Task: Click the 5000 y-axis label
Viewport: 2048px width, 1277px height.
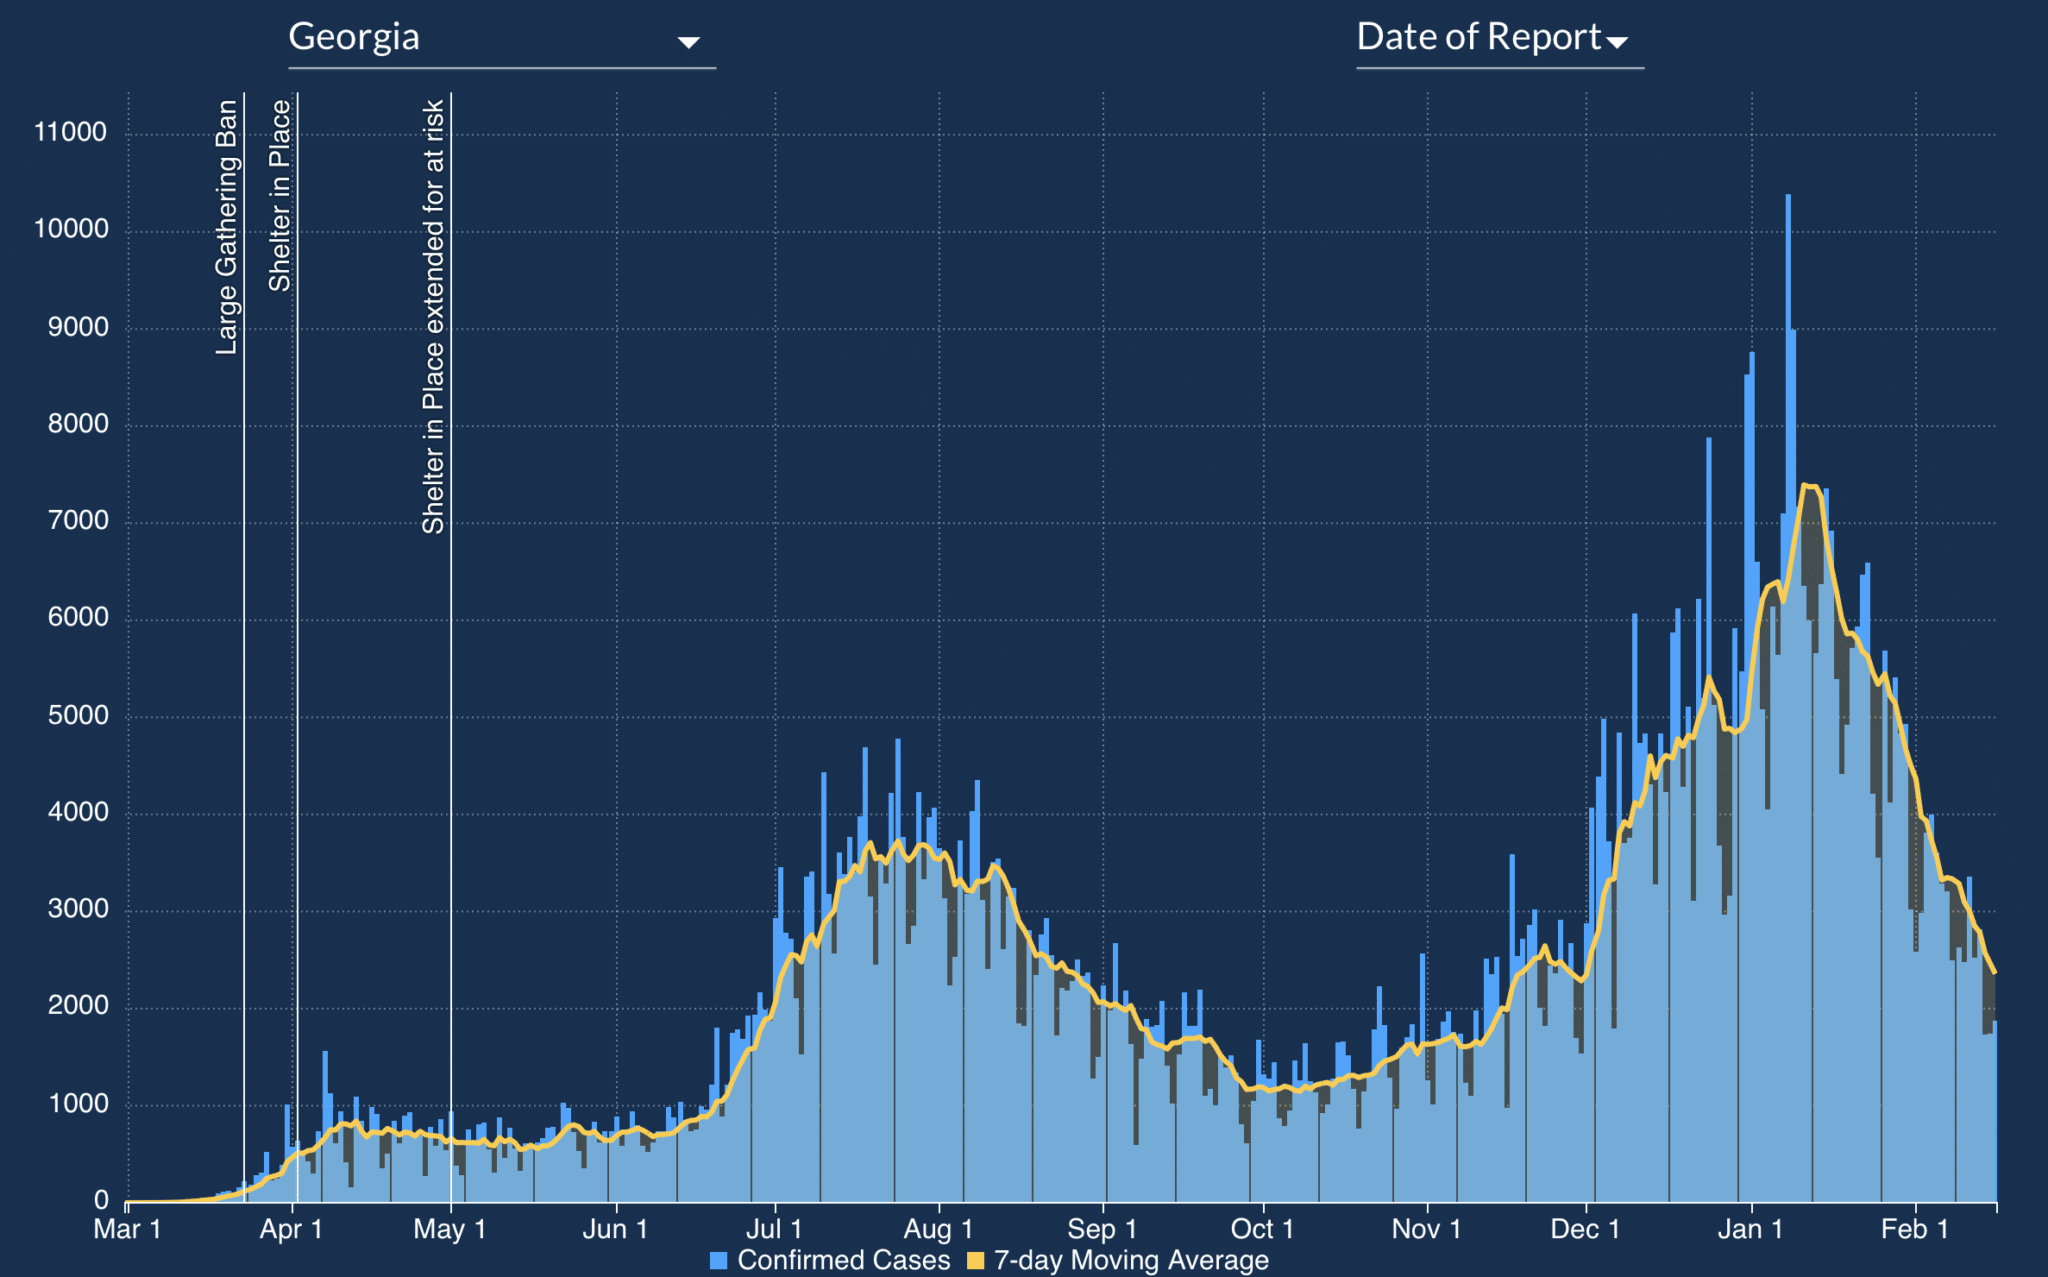Action: tap(77, 715)
